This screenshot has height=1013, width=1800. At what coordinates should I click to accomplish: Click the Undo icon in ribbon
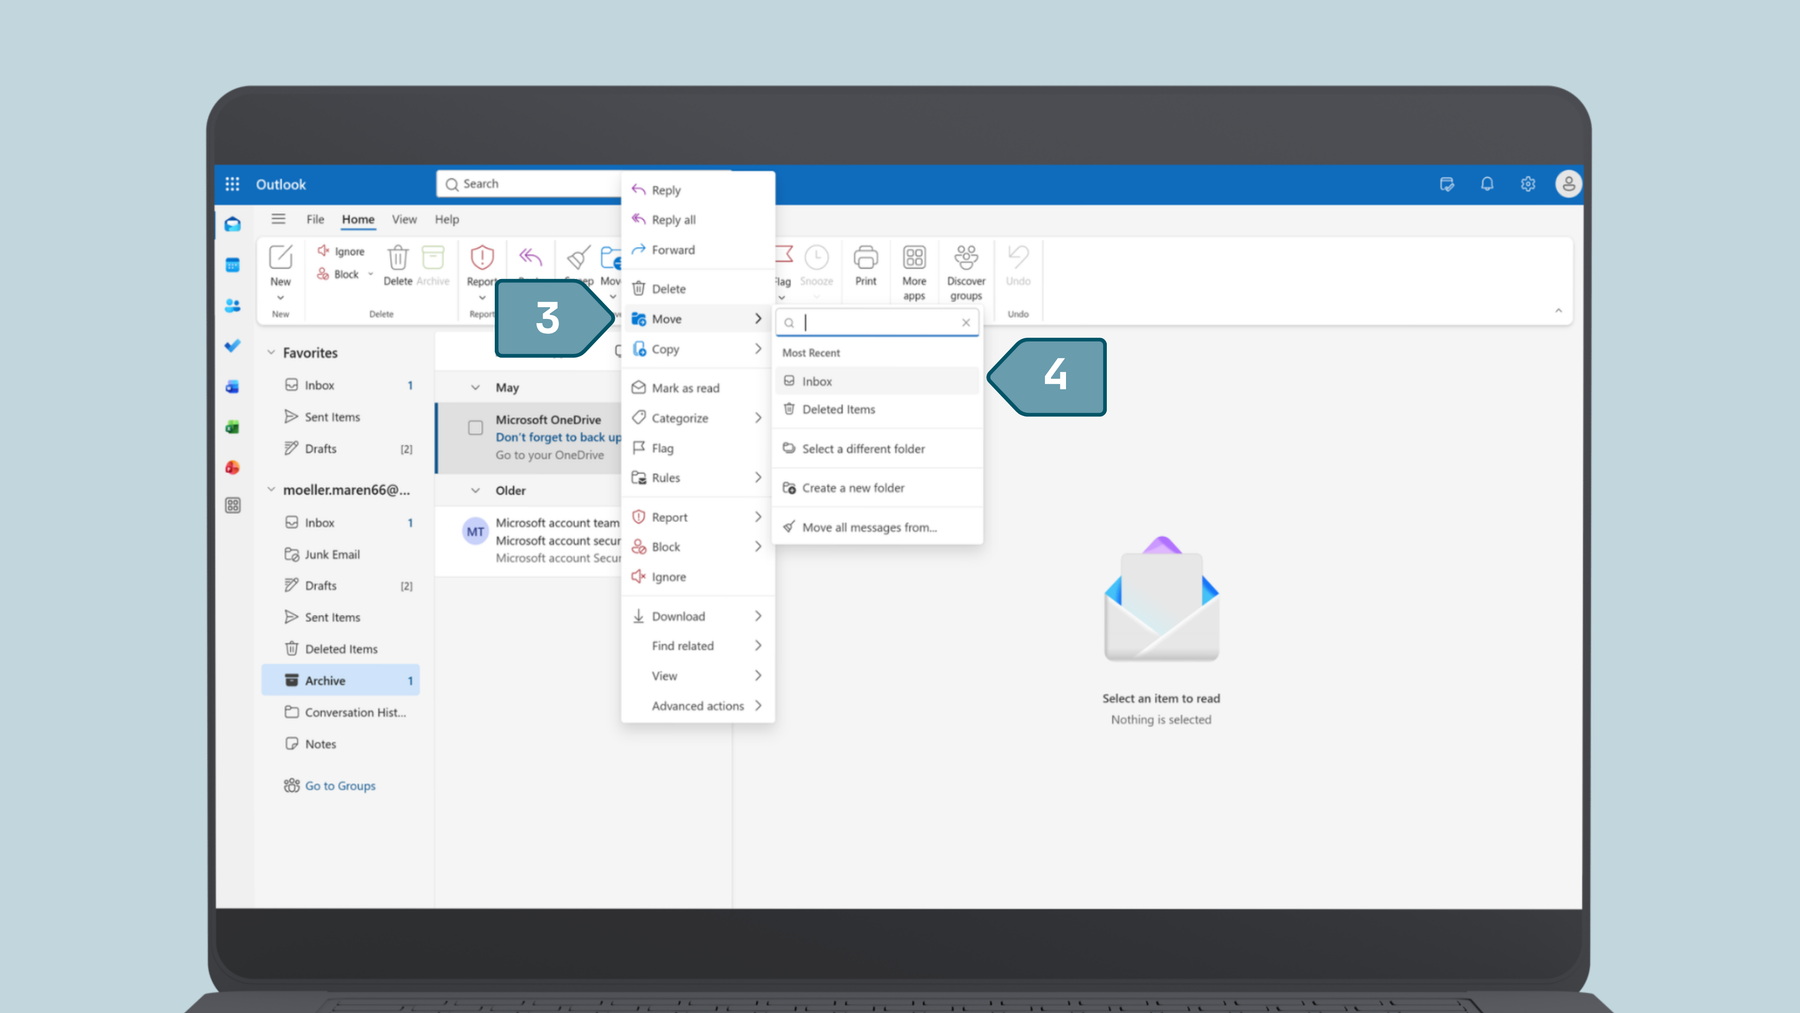pos(1018,257)
